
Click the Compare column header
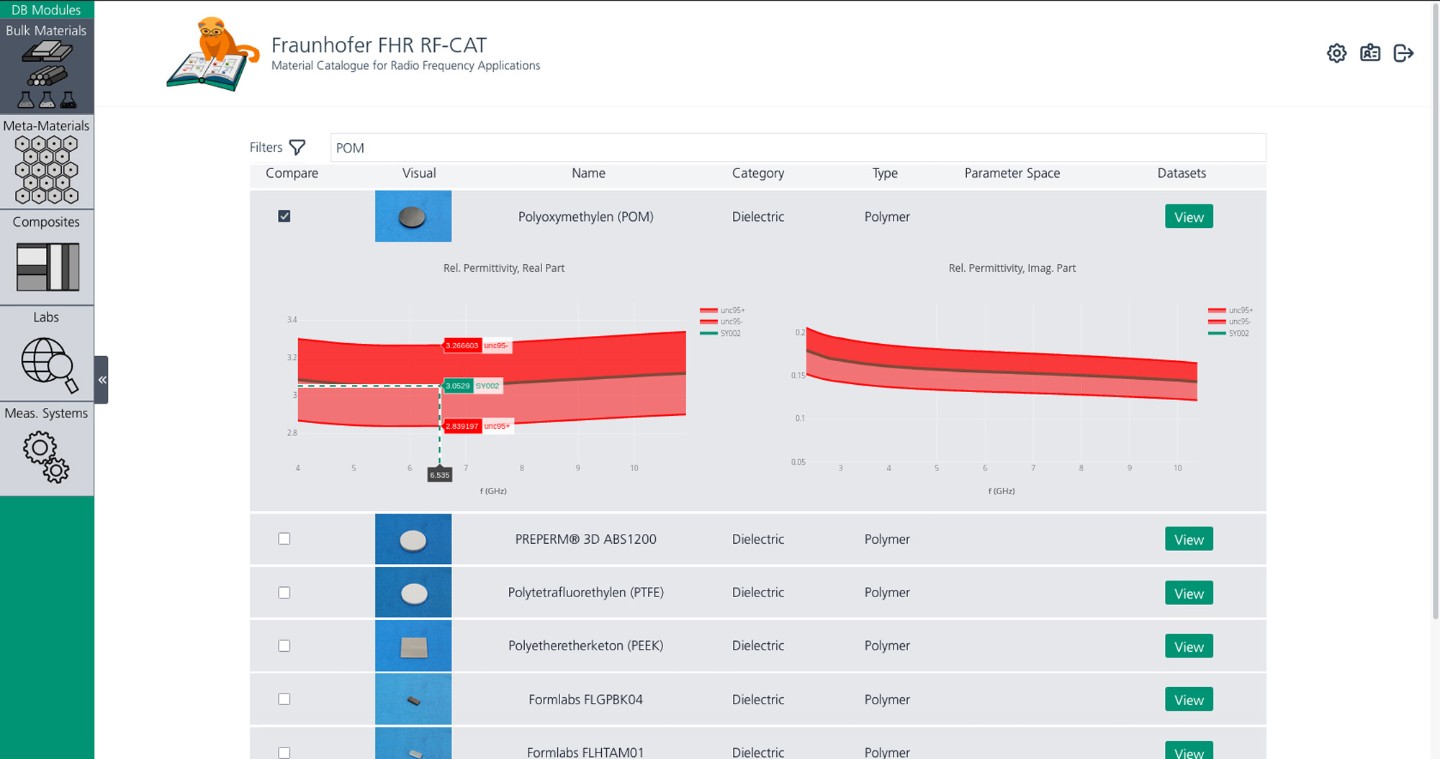click(292, 173)
